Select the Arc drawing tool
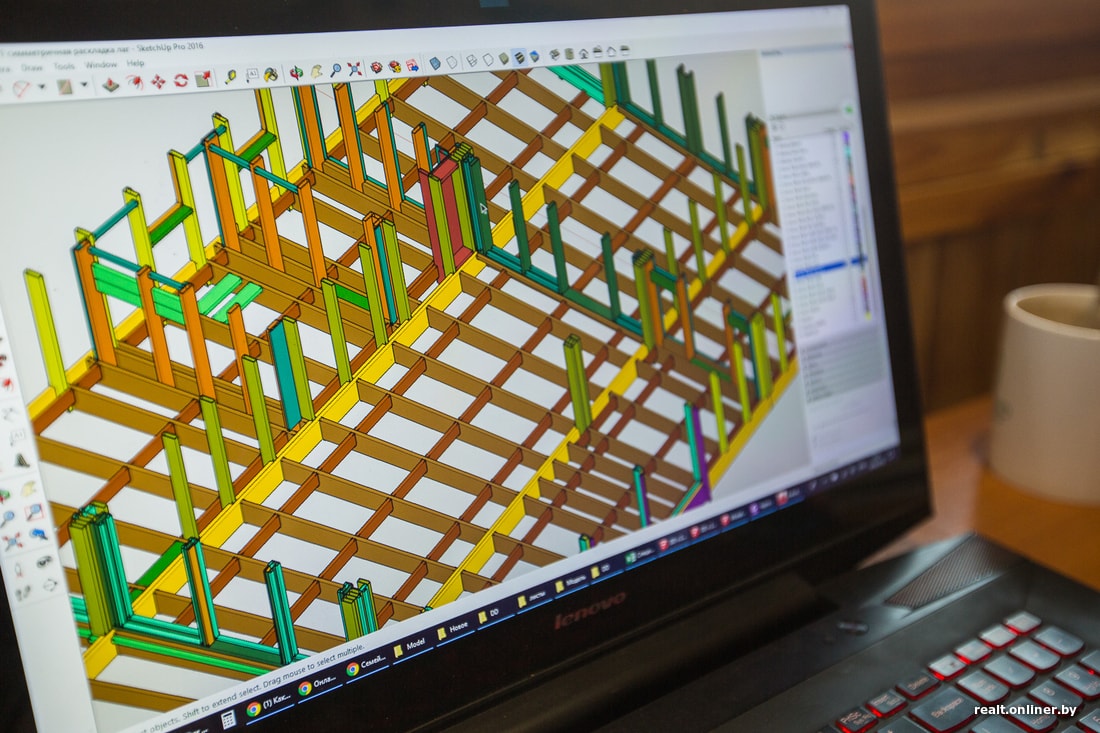 tap(20, 88)
